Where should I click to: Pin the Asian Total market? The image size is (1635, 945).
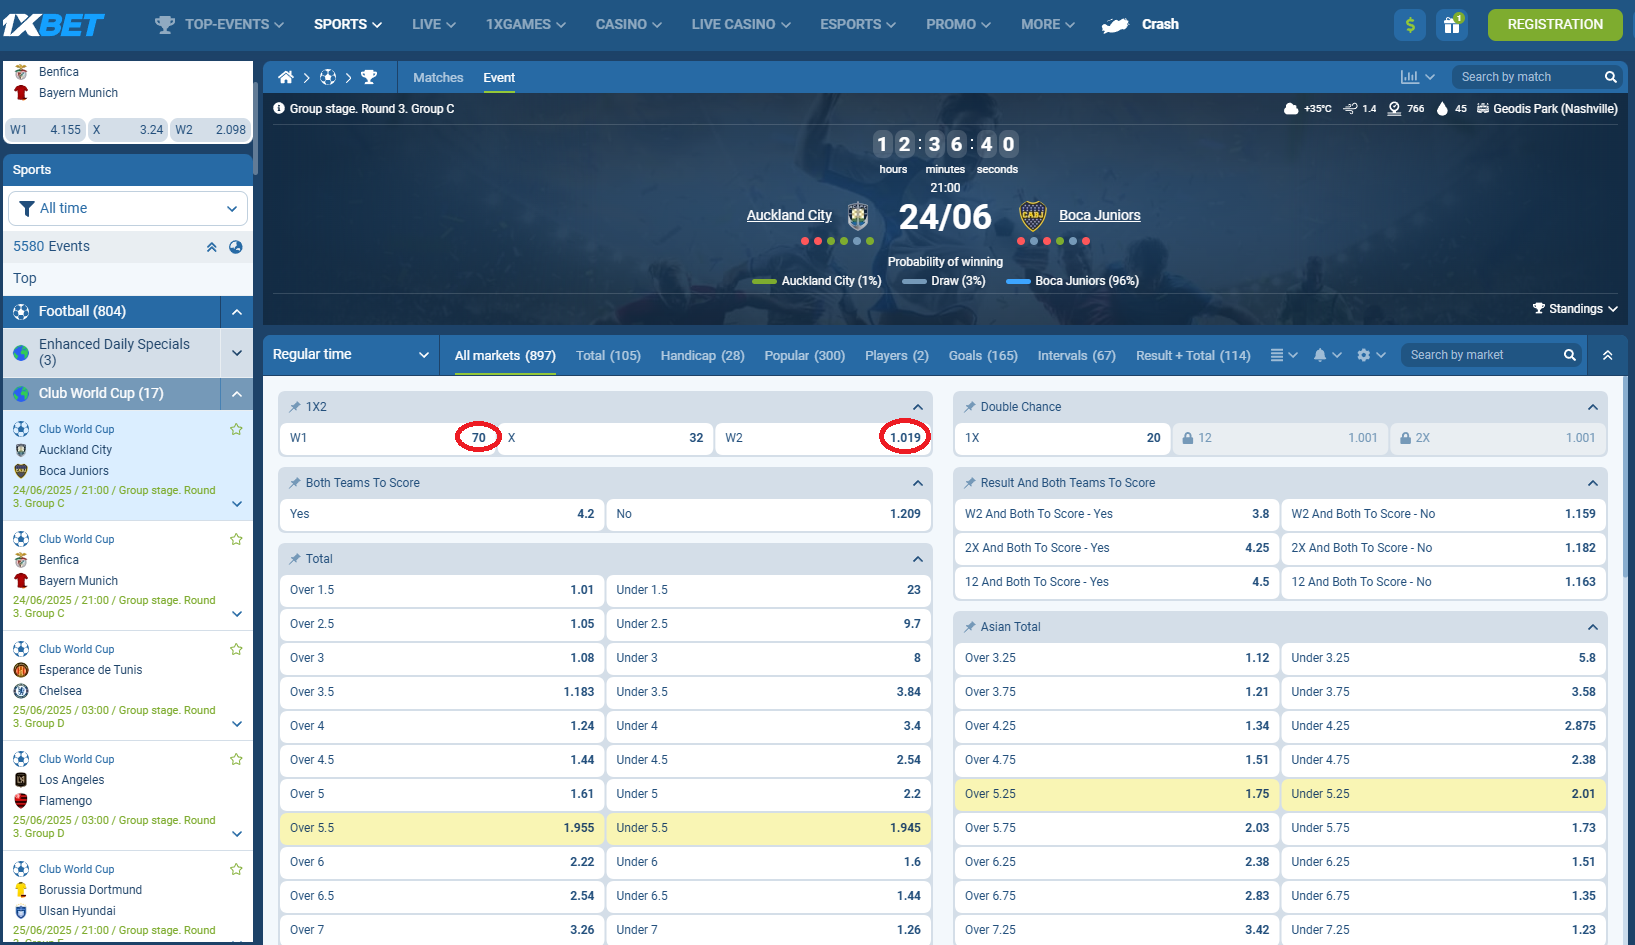(x=970, y=627)
